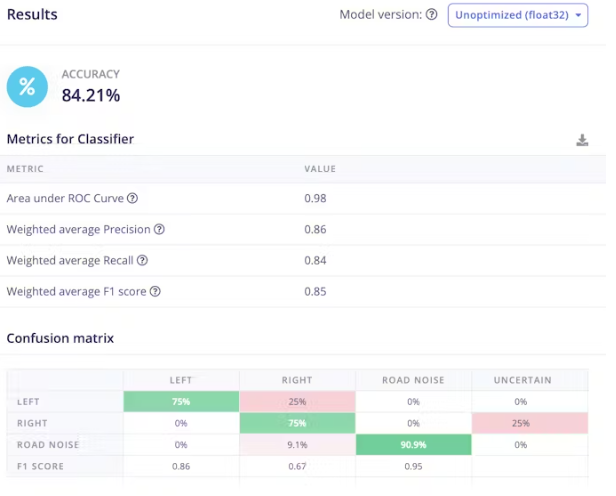Show help for Weighted average Recall

tap(142, 261)
